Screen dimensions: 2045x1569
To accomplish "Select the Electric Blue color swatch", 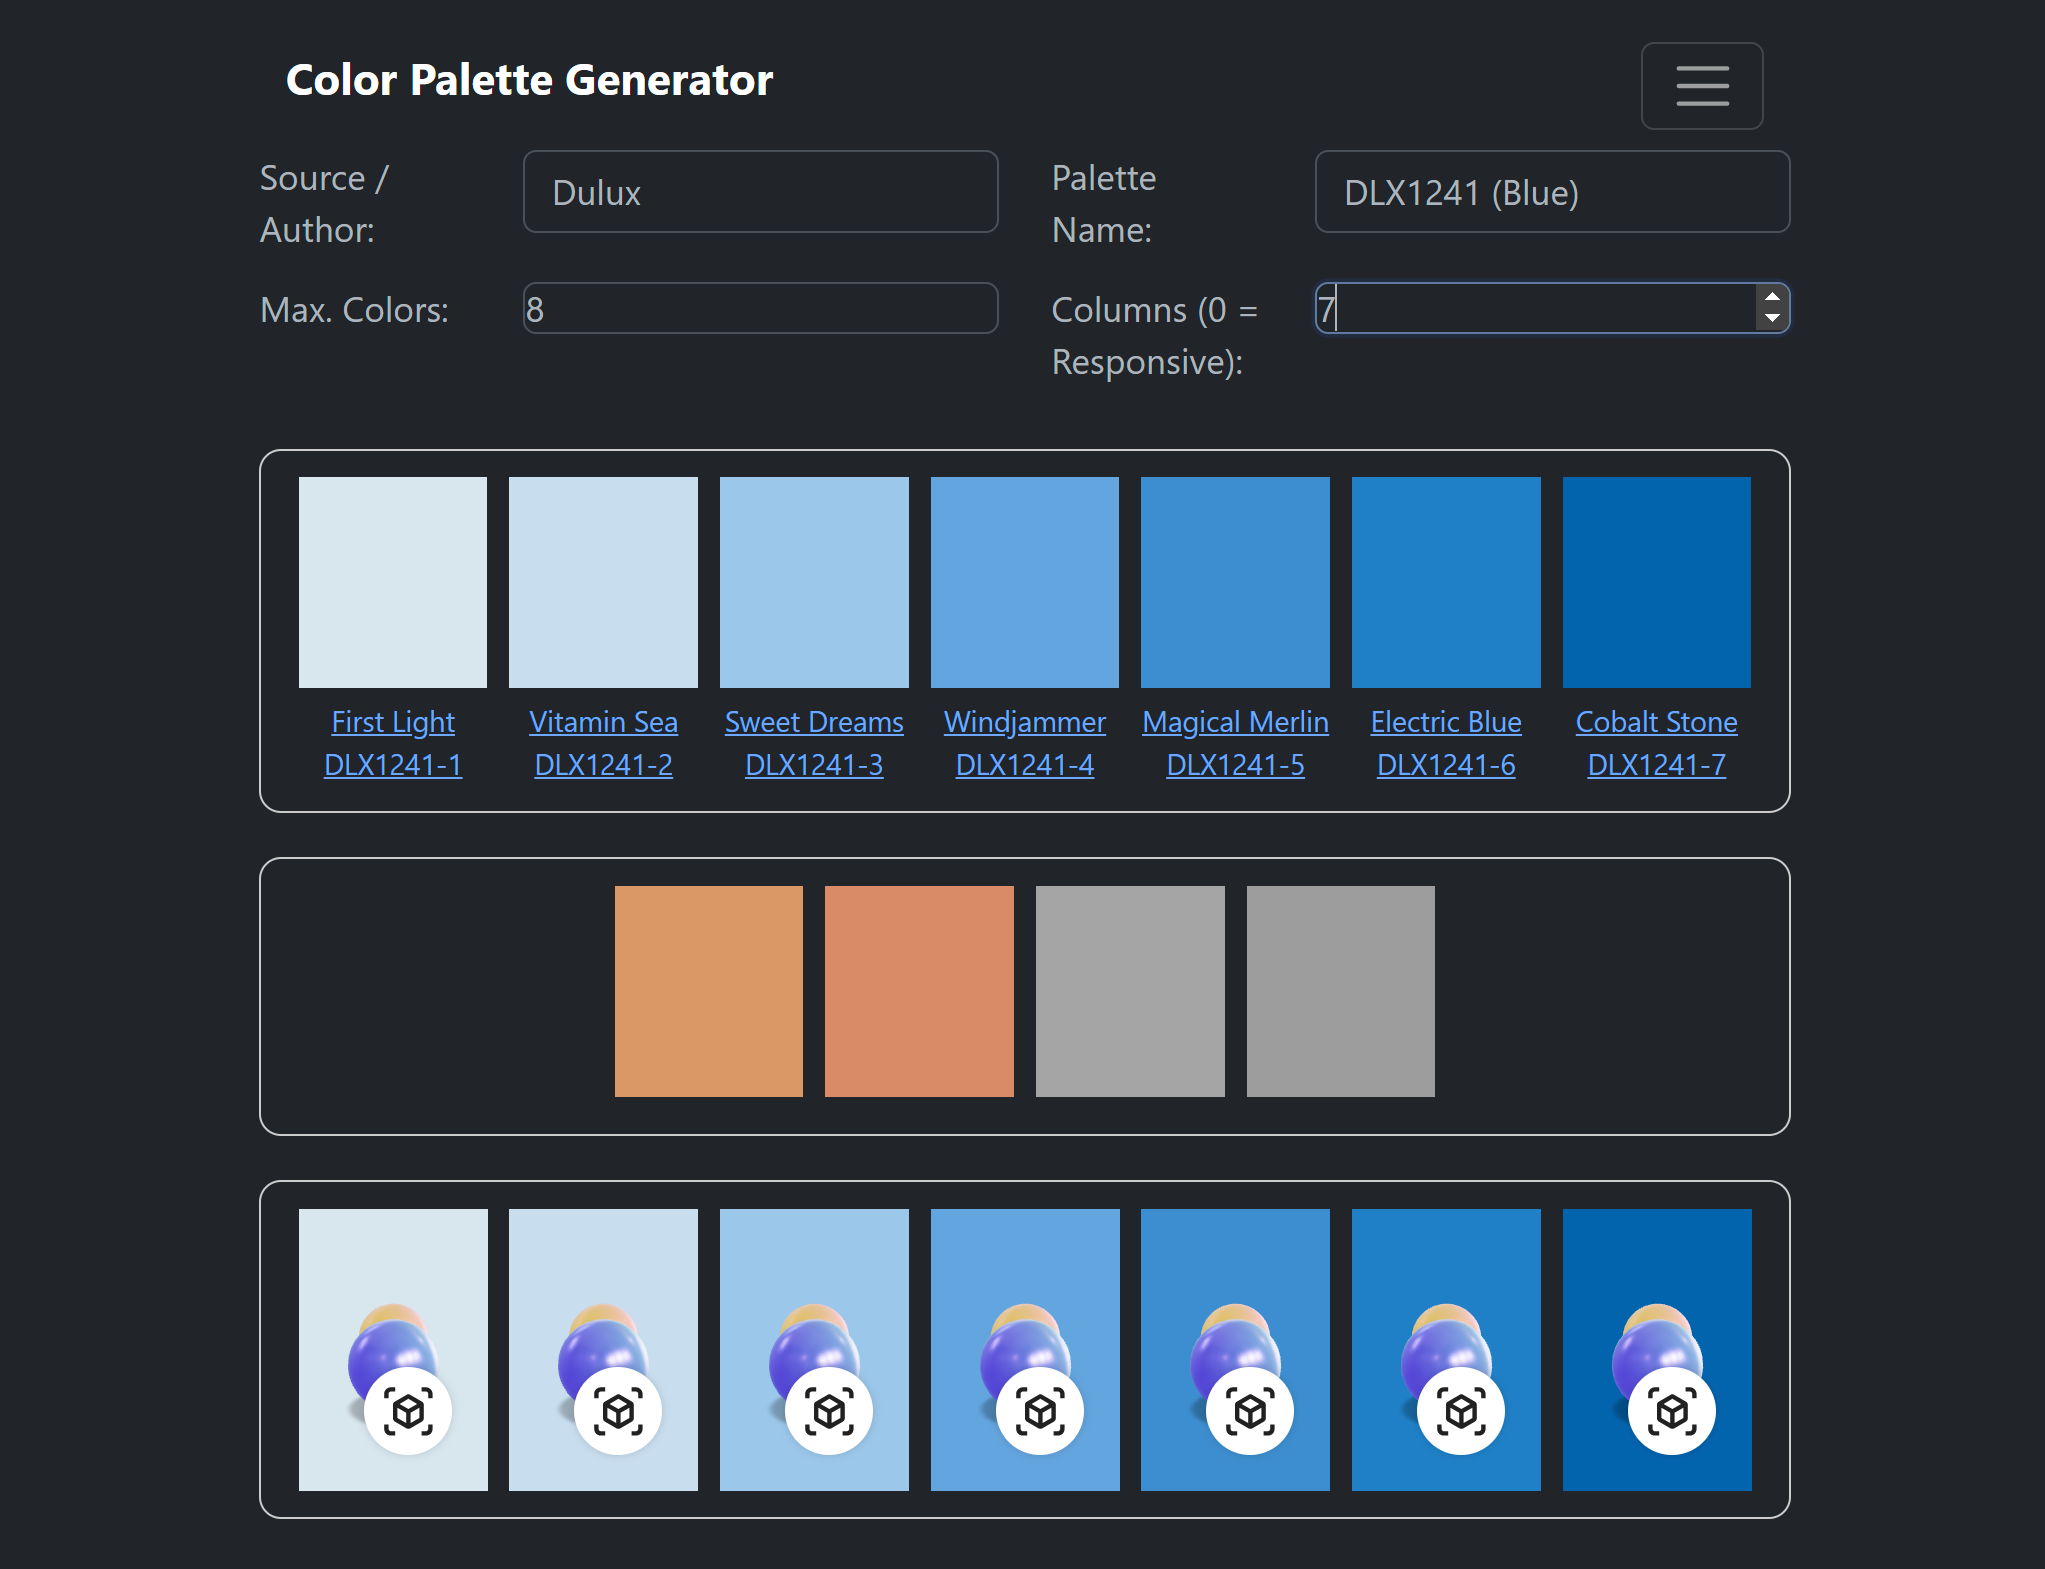I will point(1446,582).
